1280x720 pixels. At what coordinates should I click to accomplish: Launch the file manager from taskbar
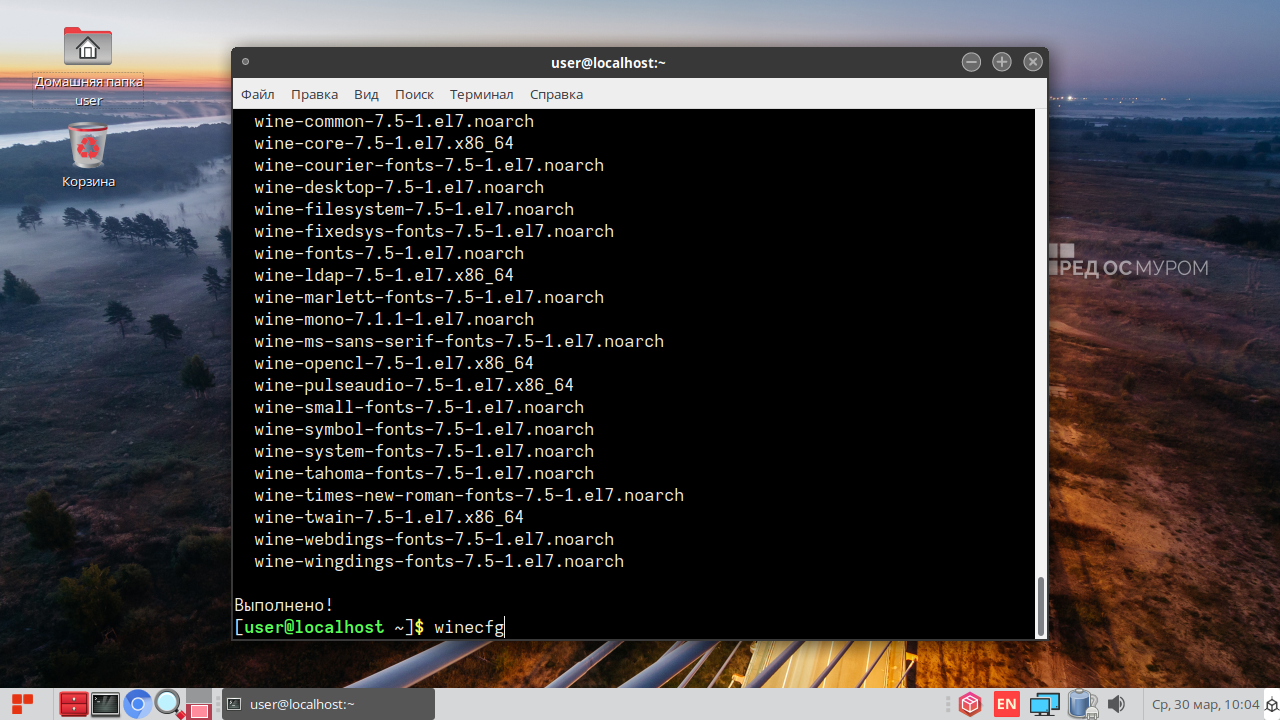click(73, 704)
